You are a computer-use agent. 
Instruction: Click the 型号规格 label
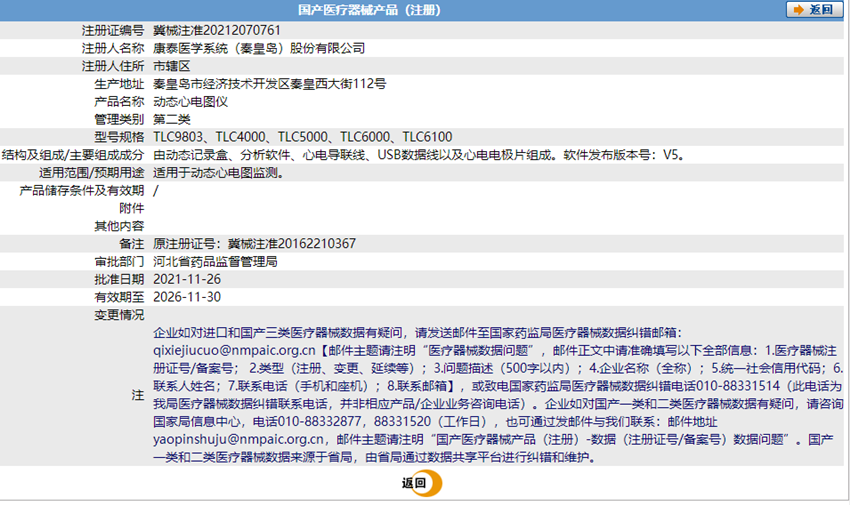[x=119, y=137]
